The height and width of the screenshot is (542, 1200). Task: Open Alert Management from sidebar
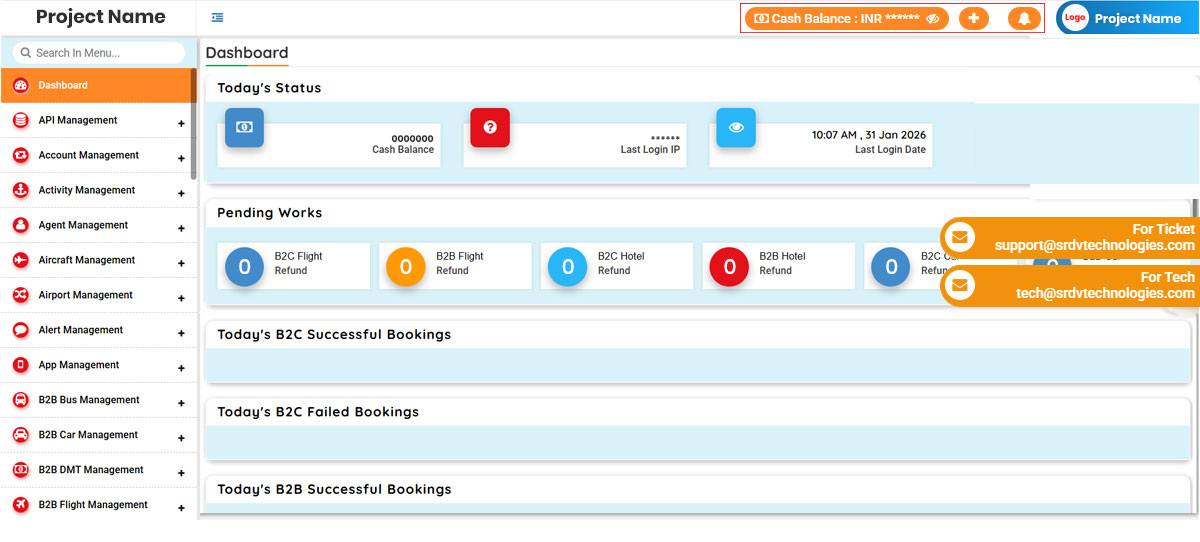point(80,330)
